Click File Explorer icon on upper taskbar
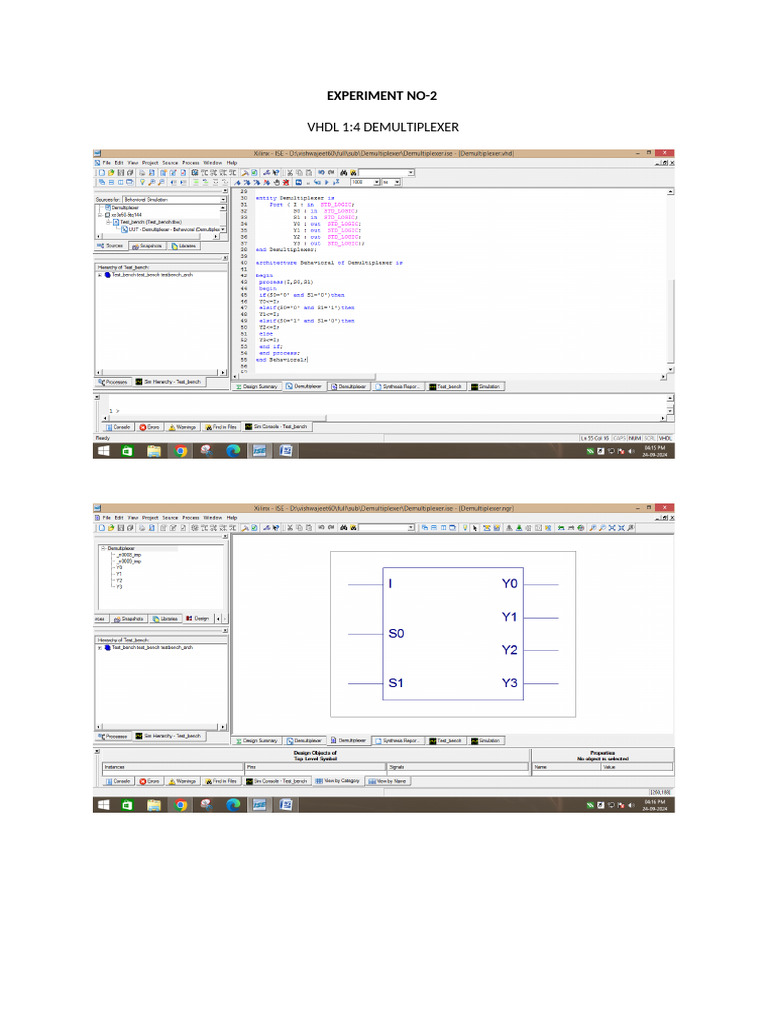The width and height of the screenshot is (768, 1024). point(154,451)
